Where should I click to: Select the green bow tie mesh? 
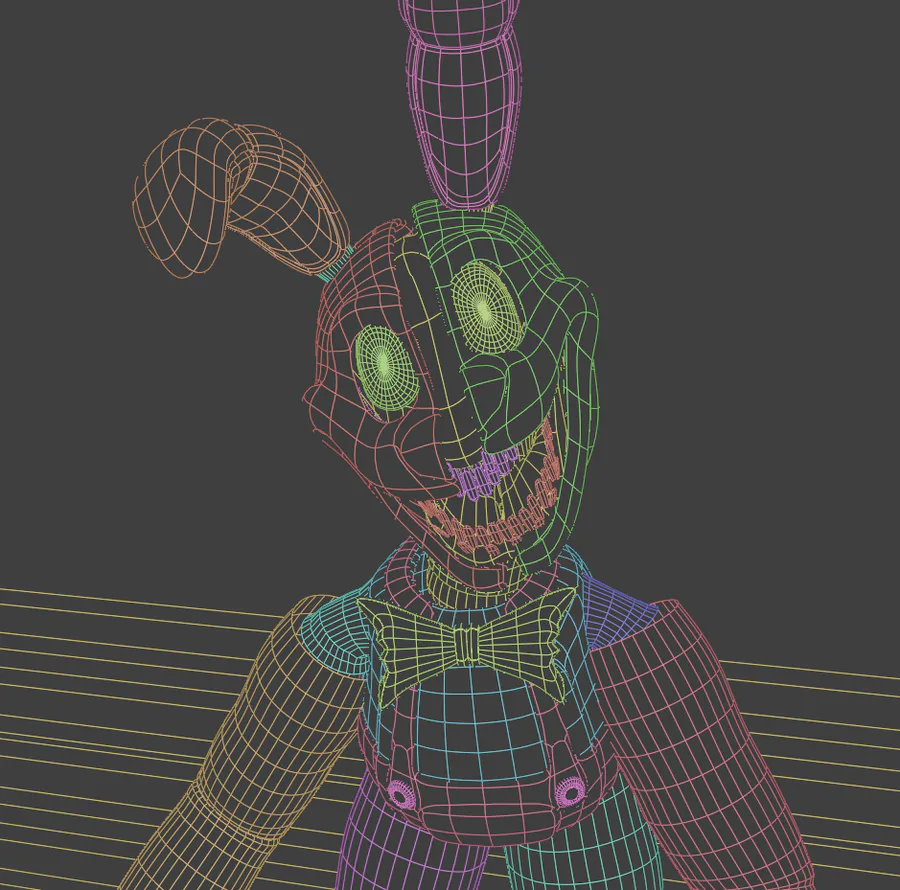(x=466, y=646)
